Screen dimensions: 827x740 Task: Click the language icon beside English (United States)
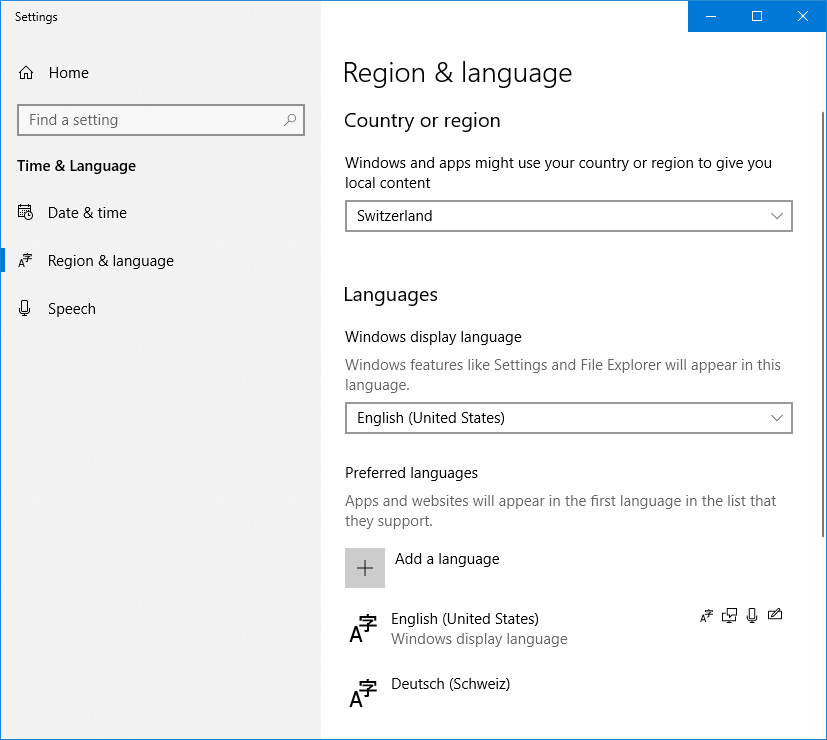point(363,628)
